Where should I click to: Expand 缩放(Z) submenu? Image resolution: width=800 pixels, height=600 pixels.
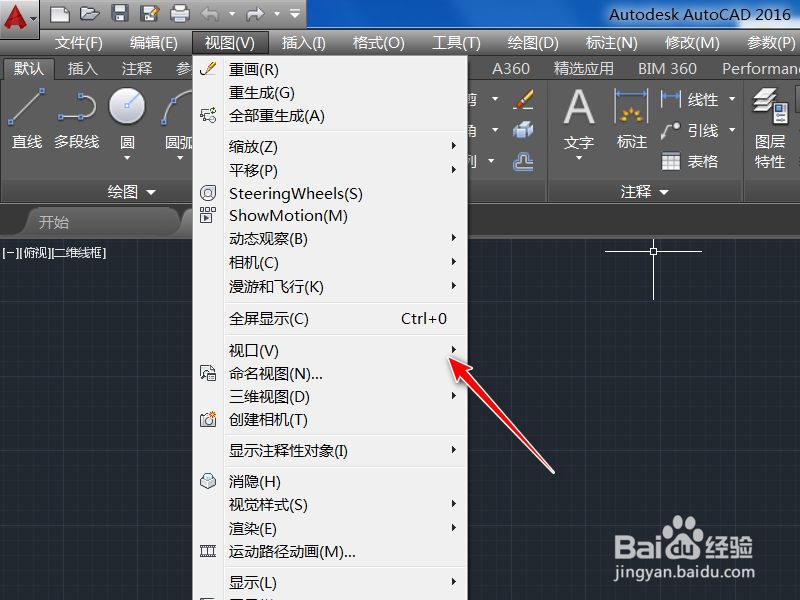[x=330, y=146]
